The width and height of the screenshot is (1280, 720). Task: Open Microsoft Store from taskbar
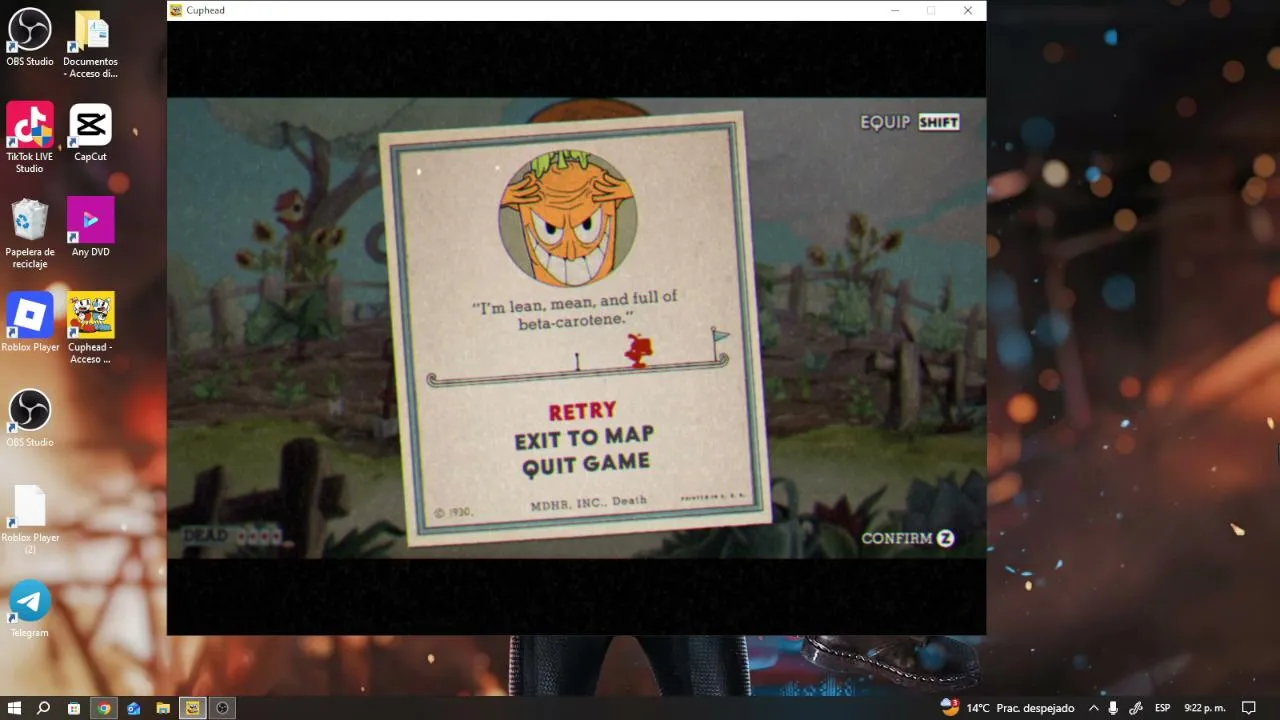[x=74, y=708]
